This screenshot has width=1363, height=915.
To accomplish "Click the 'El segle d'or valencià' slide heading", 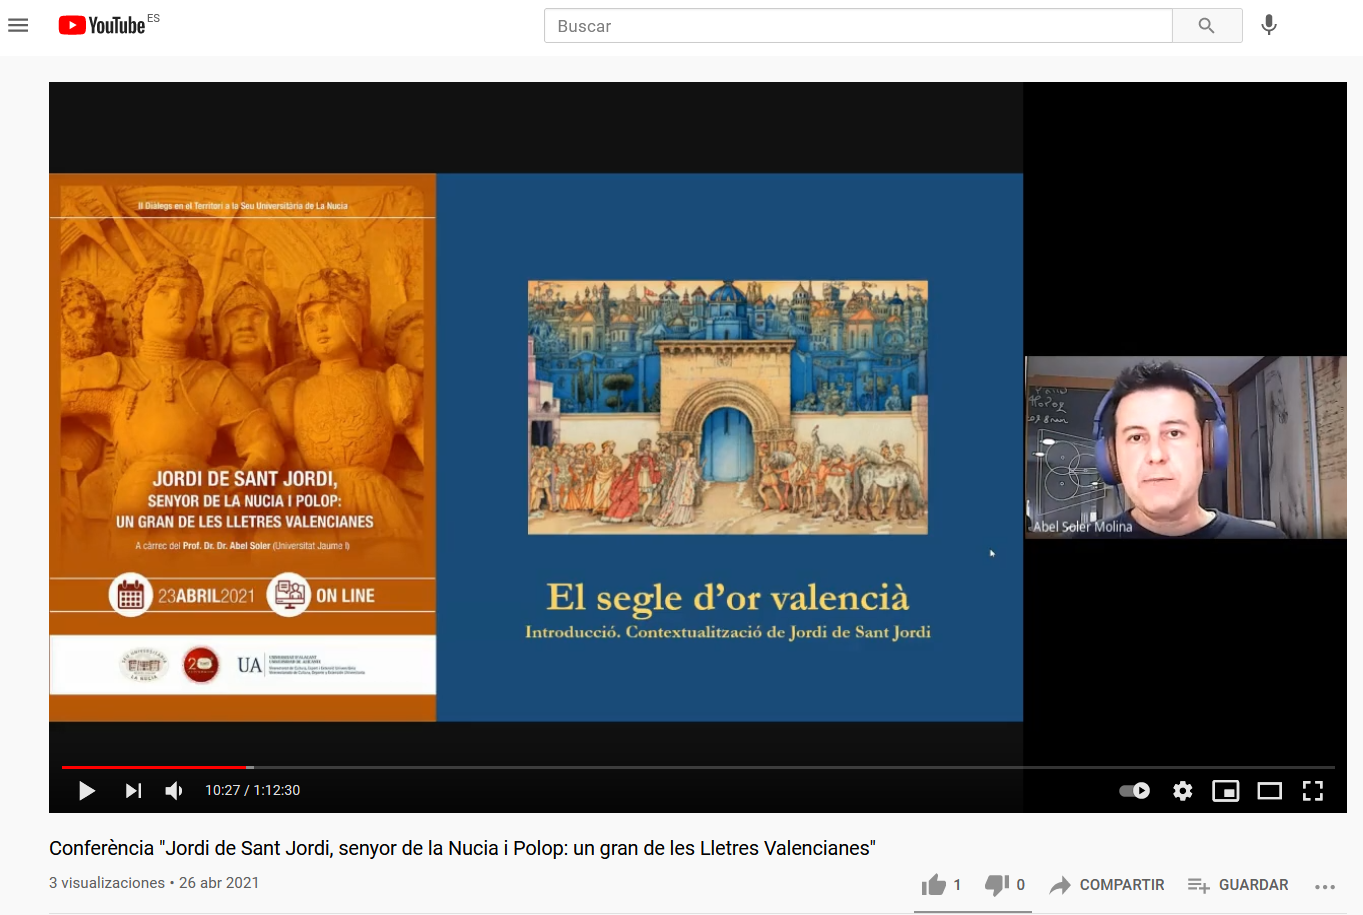I will click(x=728, y=597).
